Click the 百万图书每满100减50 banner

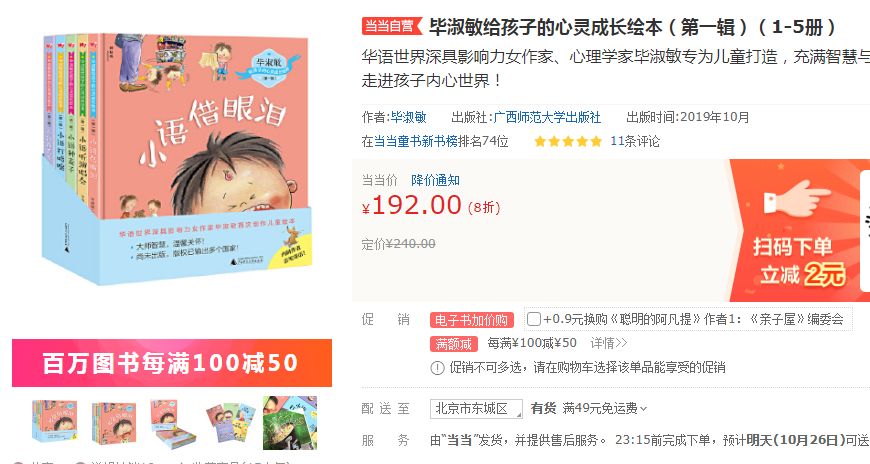tap(172, 363)
